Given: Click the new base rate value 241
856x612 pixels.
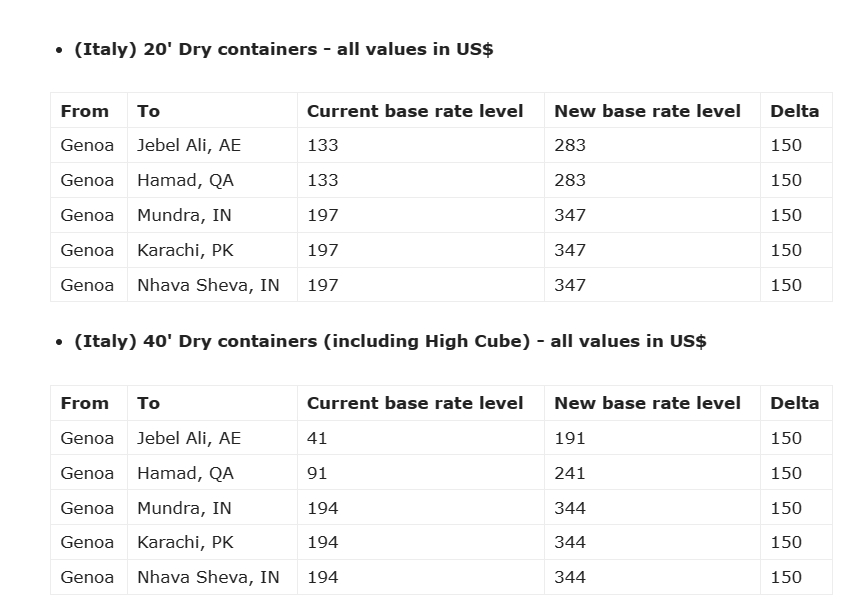Looking at the screenshot, I should click(x=570, y=473).
